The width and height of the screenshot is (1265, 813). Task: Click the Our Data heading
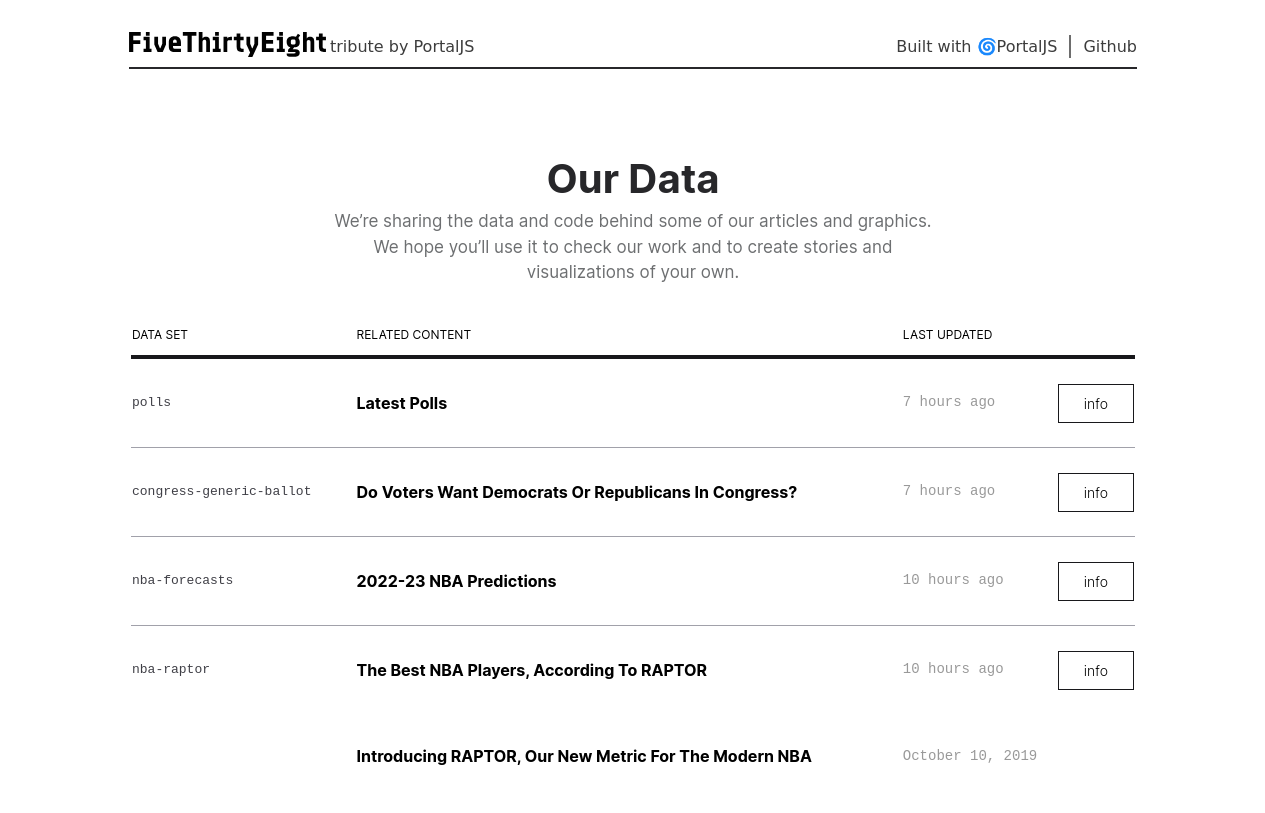[632, 179]
